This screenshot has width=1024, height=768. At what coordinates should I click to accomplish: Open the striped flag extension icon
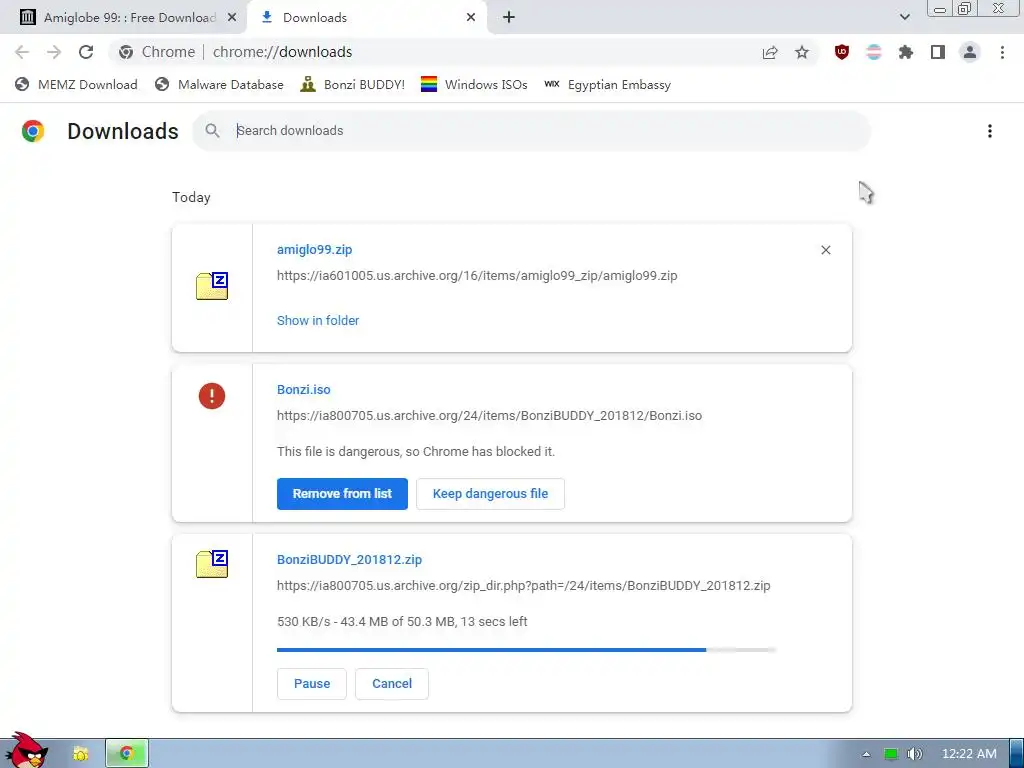[874, 52]
